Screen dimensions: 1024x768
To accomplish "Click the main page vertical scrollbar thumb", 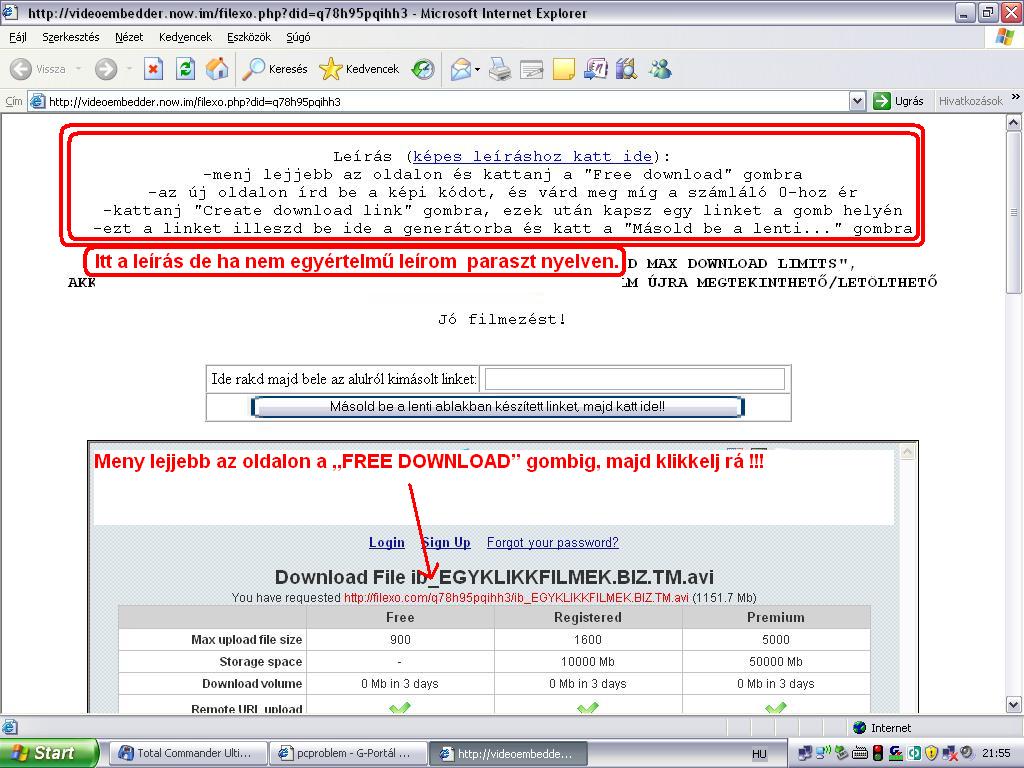I will (1014, 212).
